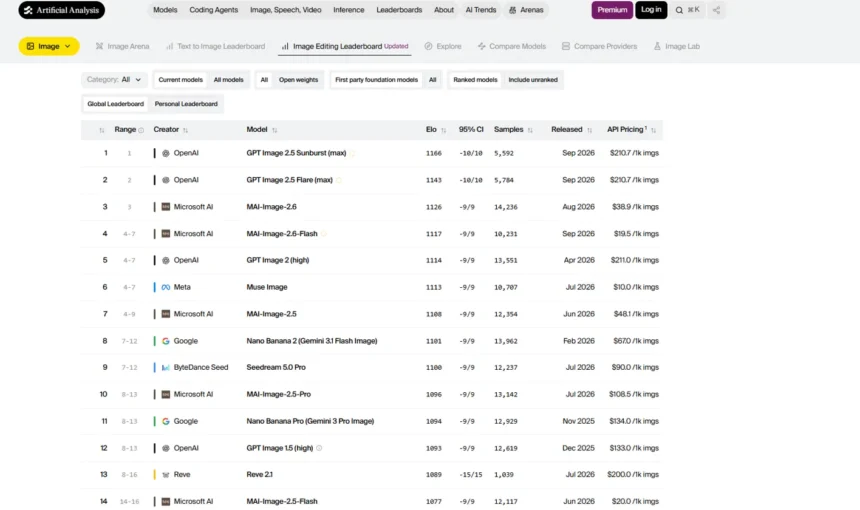Click sort arrows next to Creator
This screenshot has width=860, height=510.
coord(185,130)
